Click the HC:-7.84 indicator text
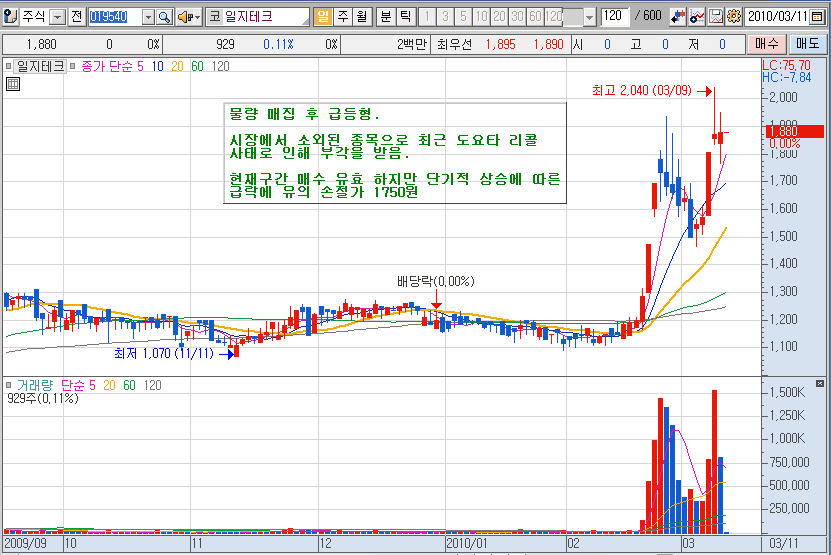 (x=786, y=77)
